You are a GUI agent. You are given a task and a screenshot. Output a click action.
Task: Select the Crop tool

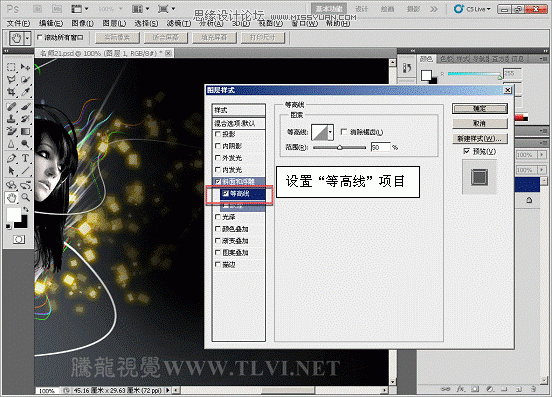(x=11, y=92)
